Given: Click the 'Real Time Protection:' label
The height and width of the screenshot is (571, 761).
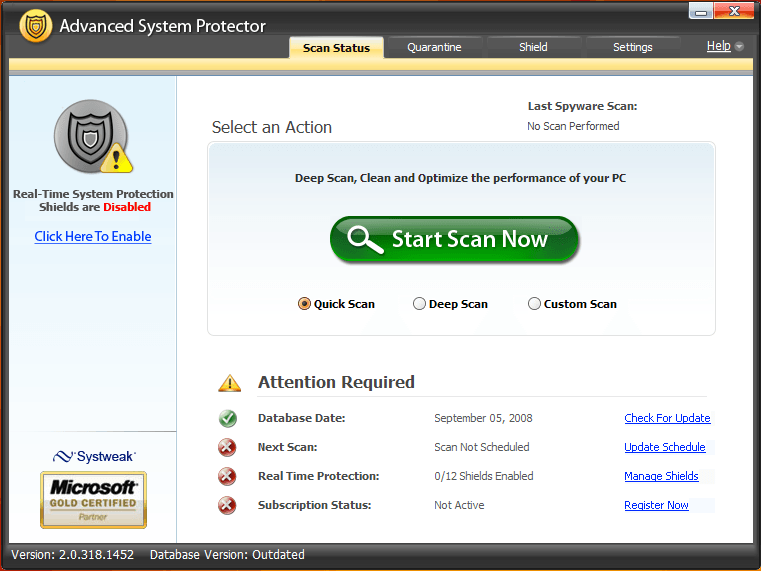Looking at the screenshot, I should point(318,476).
